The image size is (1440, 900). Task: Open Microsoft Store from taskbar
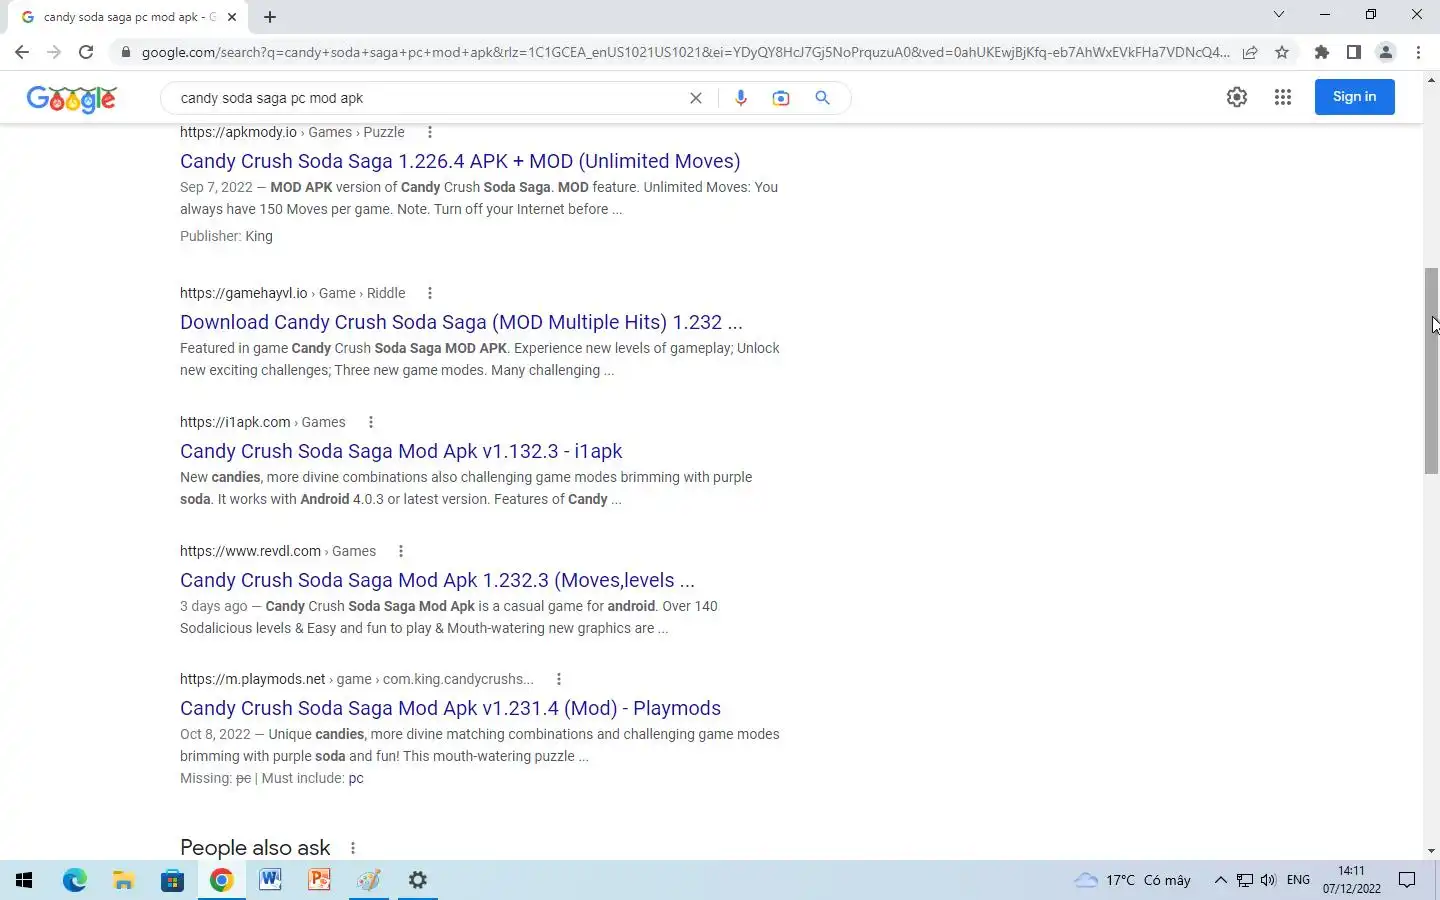(x=172, y=880)
